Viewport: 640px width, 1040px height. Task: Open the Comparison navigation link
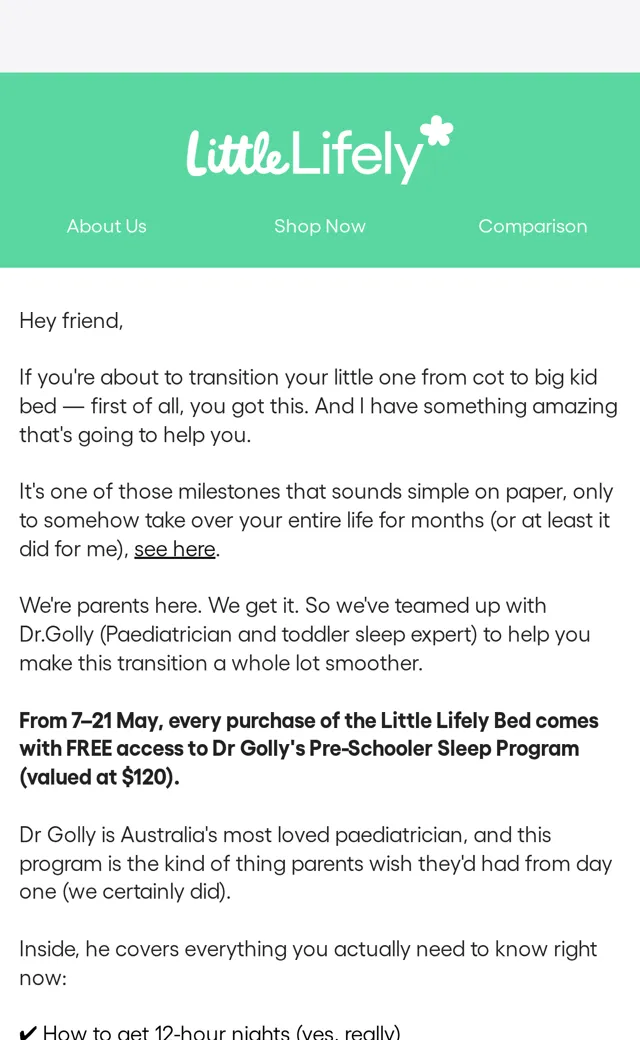coord(533,226)
